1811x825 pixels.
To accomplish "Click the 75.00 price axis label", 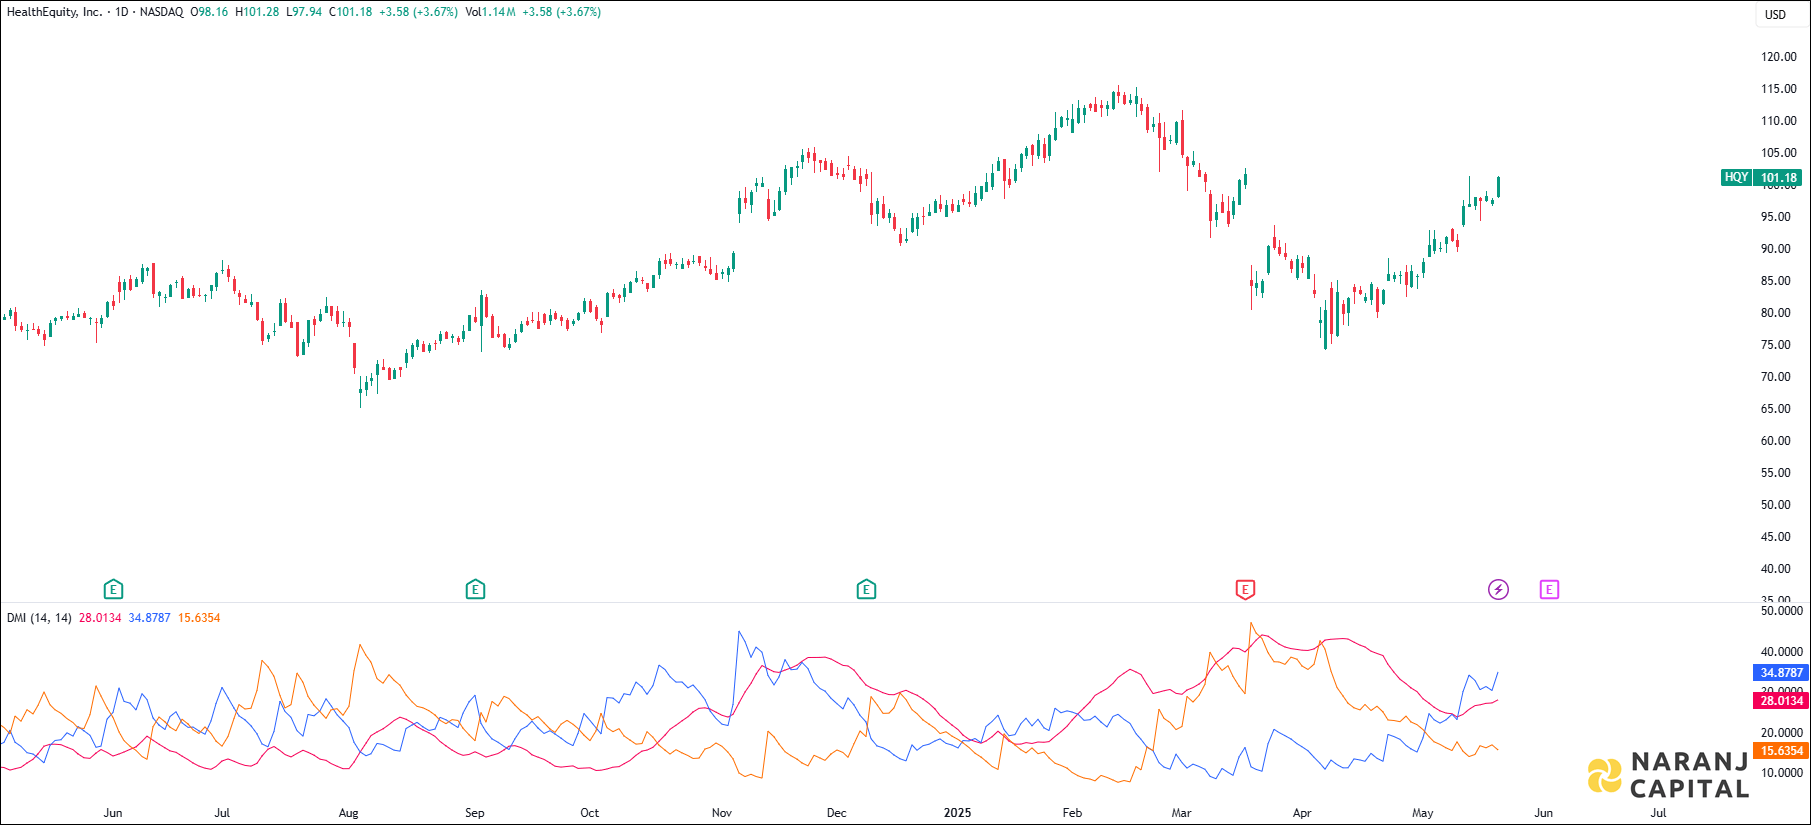I will (x=1776, y=345).
